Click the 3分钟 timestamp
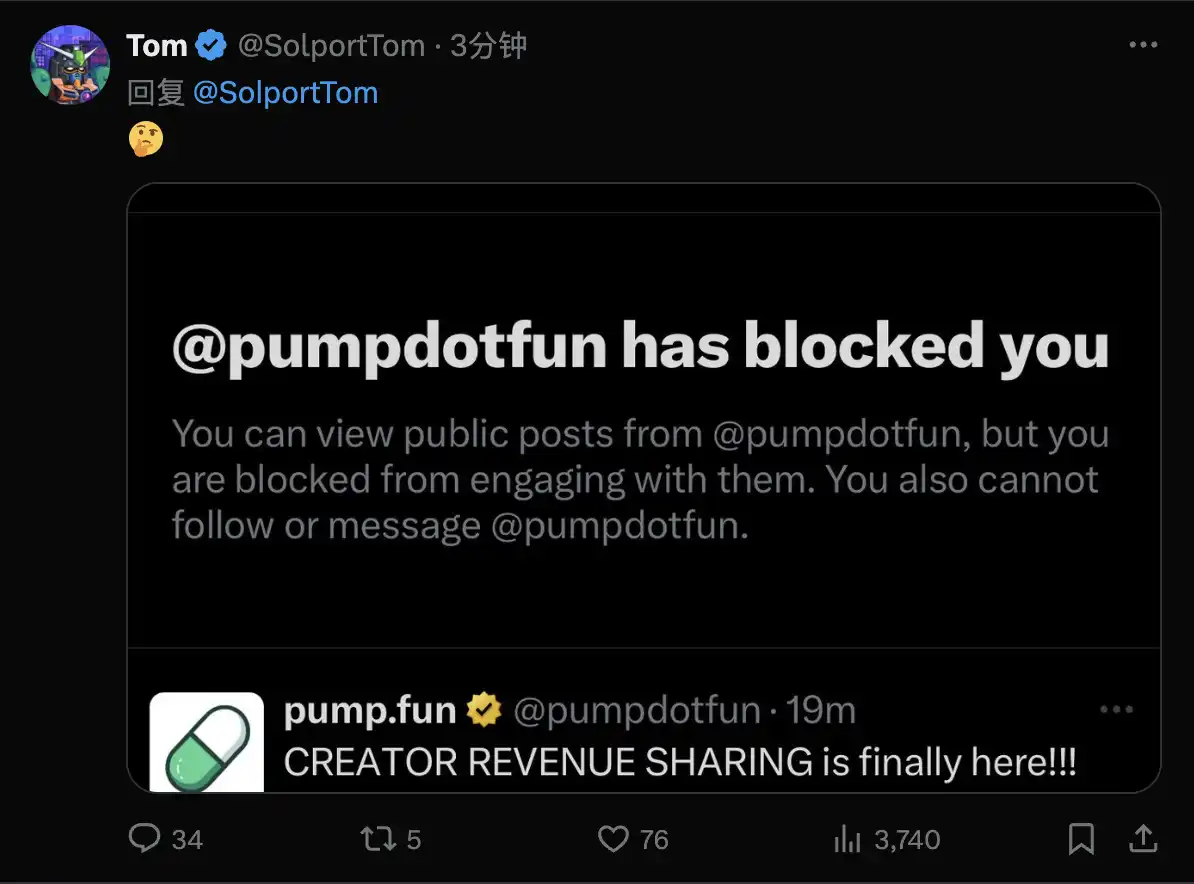 488,46
